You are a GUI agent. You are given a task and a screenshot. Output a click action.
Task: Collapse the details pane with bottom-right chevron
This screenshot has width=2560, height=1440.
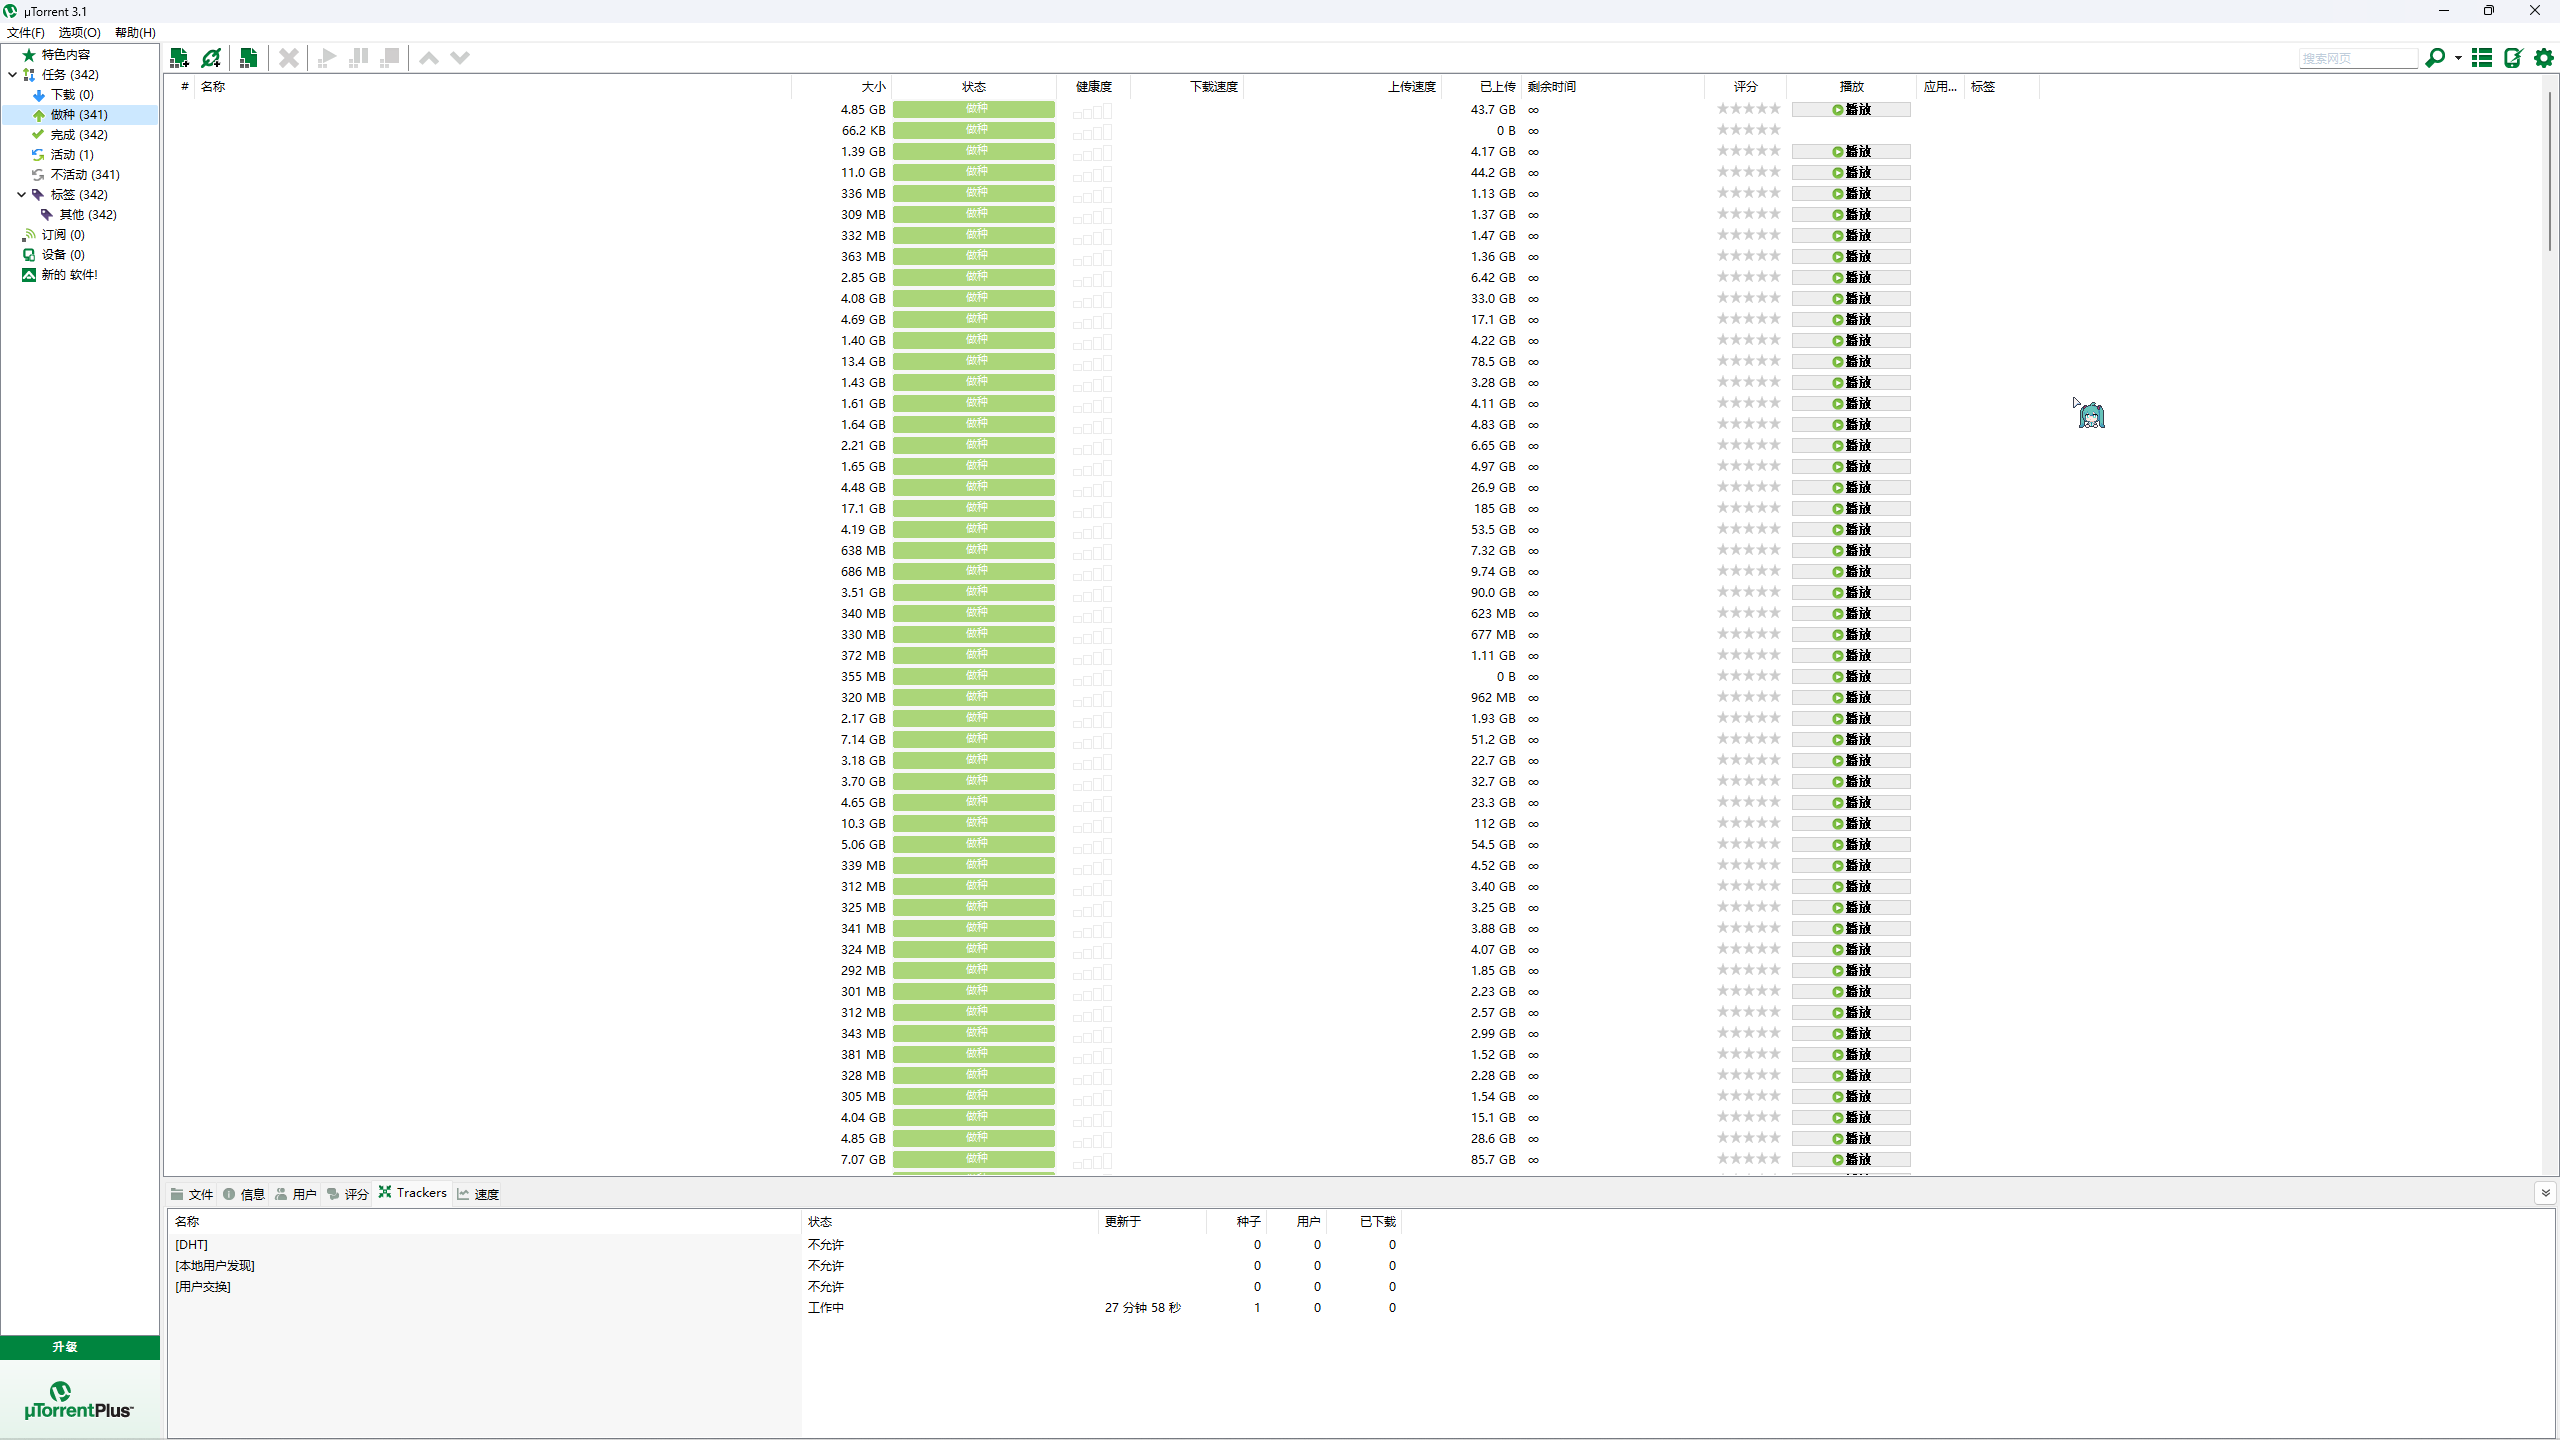click(x=2545, y=1193)
